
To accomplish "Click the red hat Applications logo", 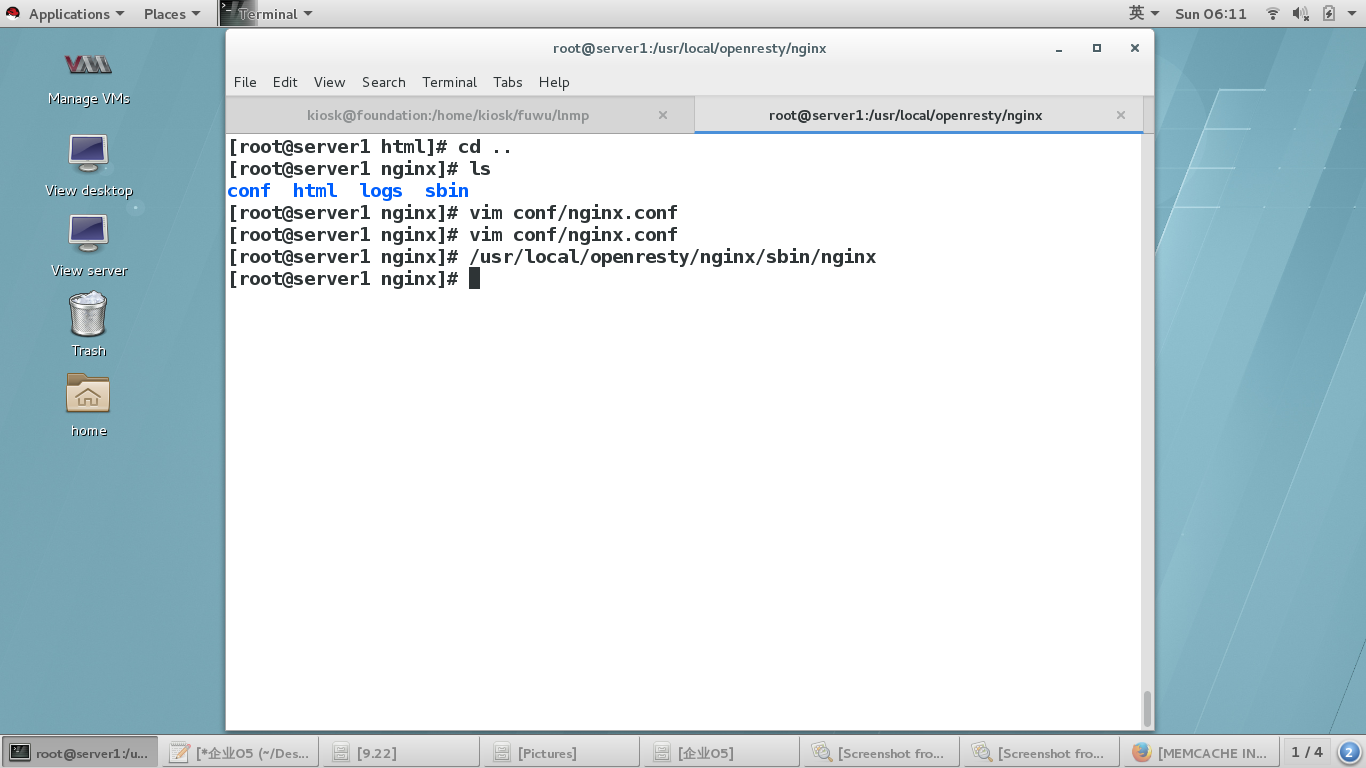I will [14, 14].
